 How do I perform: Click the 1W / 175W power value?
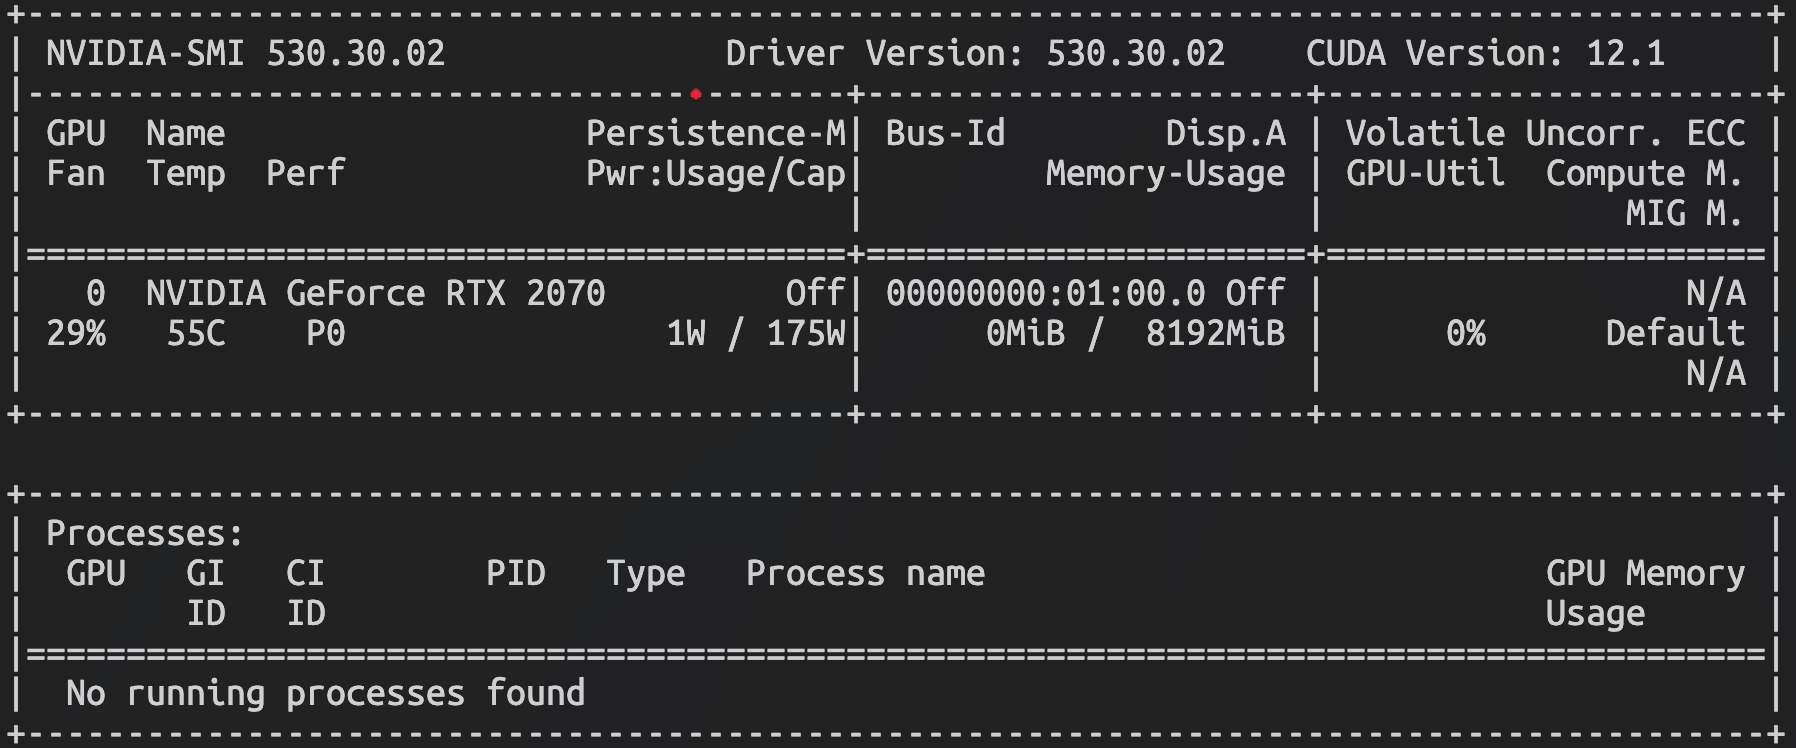click(755, 333)
